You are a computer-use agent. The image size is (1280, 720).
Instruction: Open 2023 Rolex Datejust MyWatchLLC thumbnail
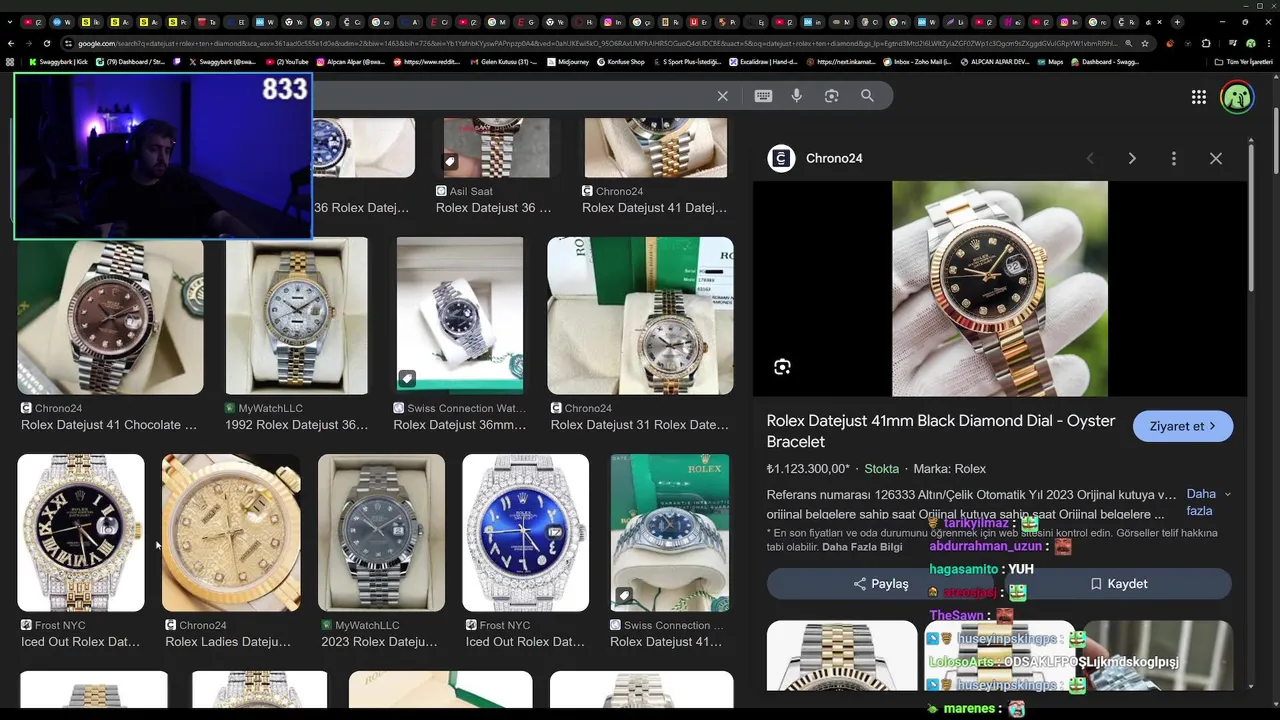(381, 533)
